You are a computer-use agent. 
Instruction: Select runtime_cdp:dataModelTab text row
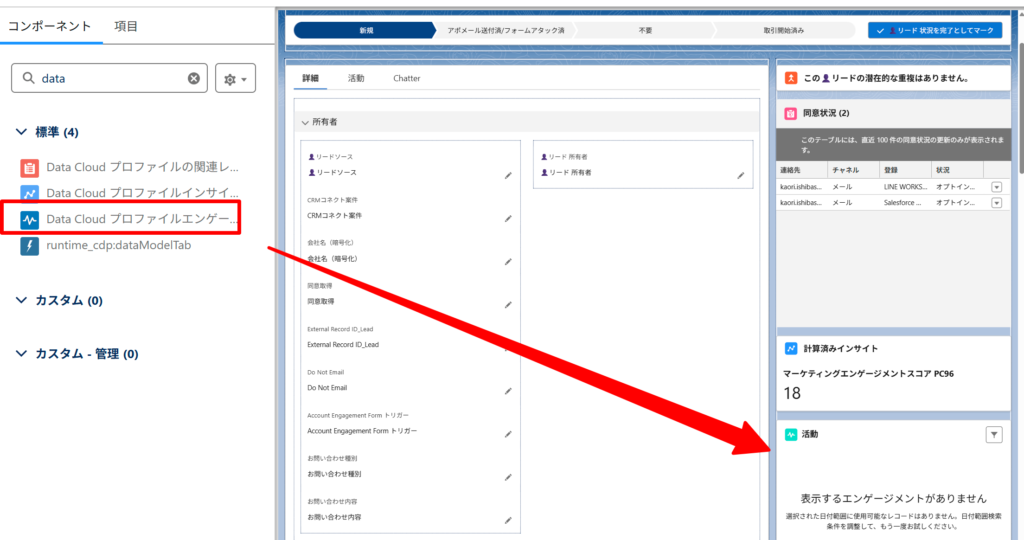119,246
